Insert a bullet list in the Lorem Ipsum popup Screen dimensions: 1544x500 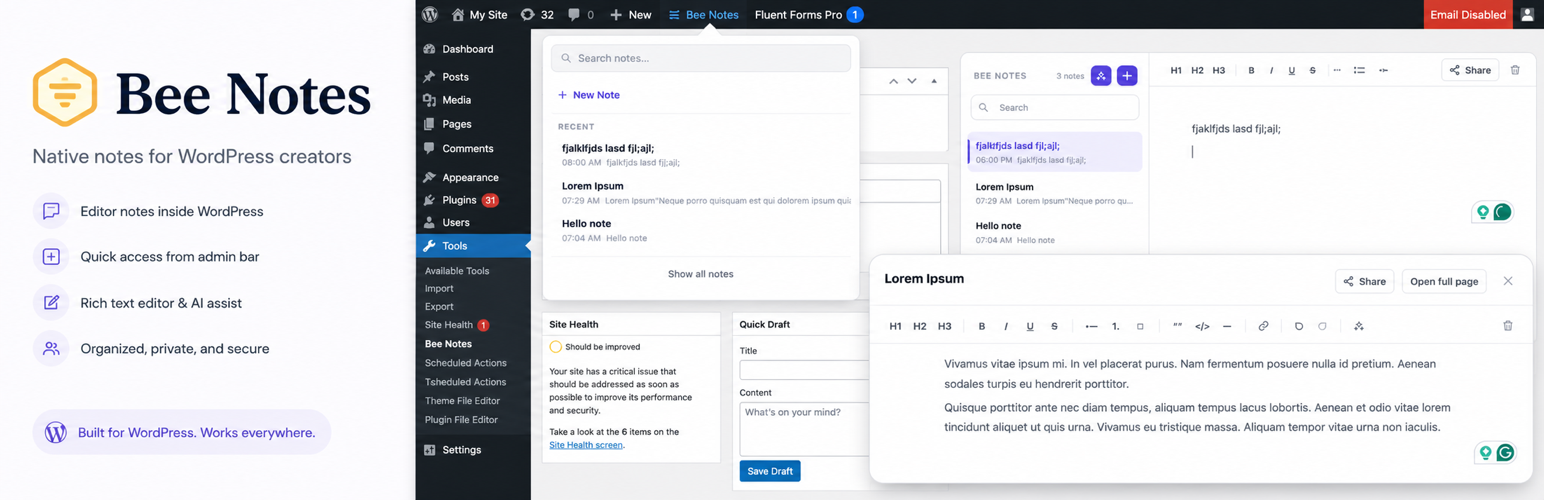pyautogui.click(x=1091, y=326)
